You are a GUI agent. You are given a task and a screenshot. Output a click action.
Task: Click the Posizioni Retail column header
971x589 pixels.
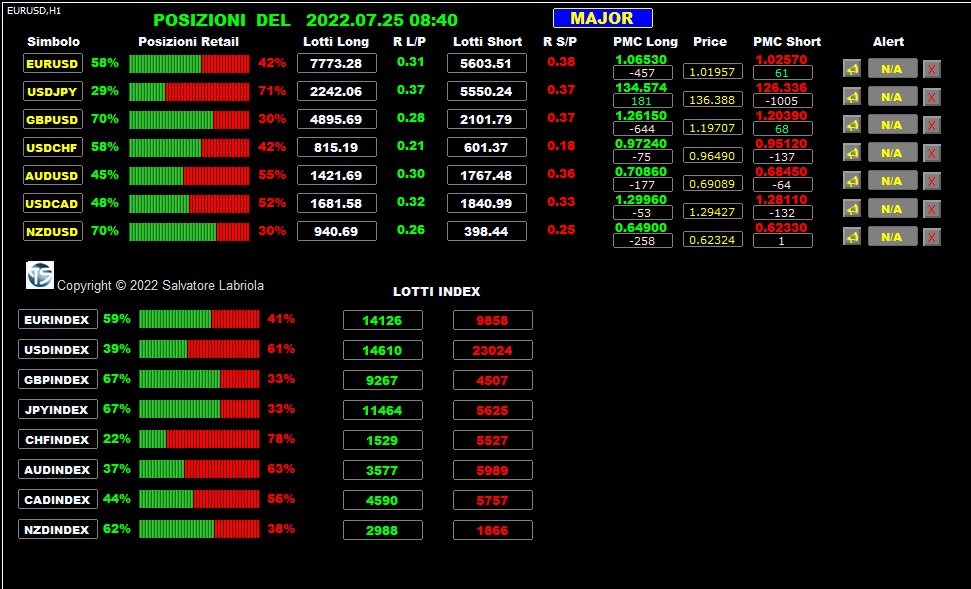coord(188,41)
